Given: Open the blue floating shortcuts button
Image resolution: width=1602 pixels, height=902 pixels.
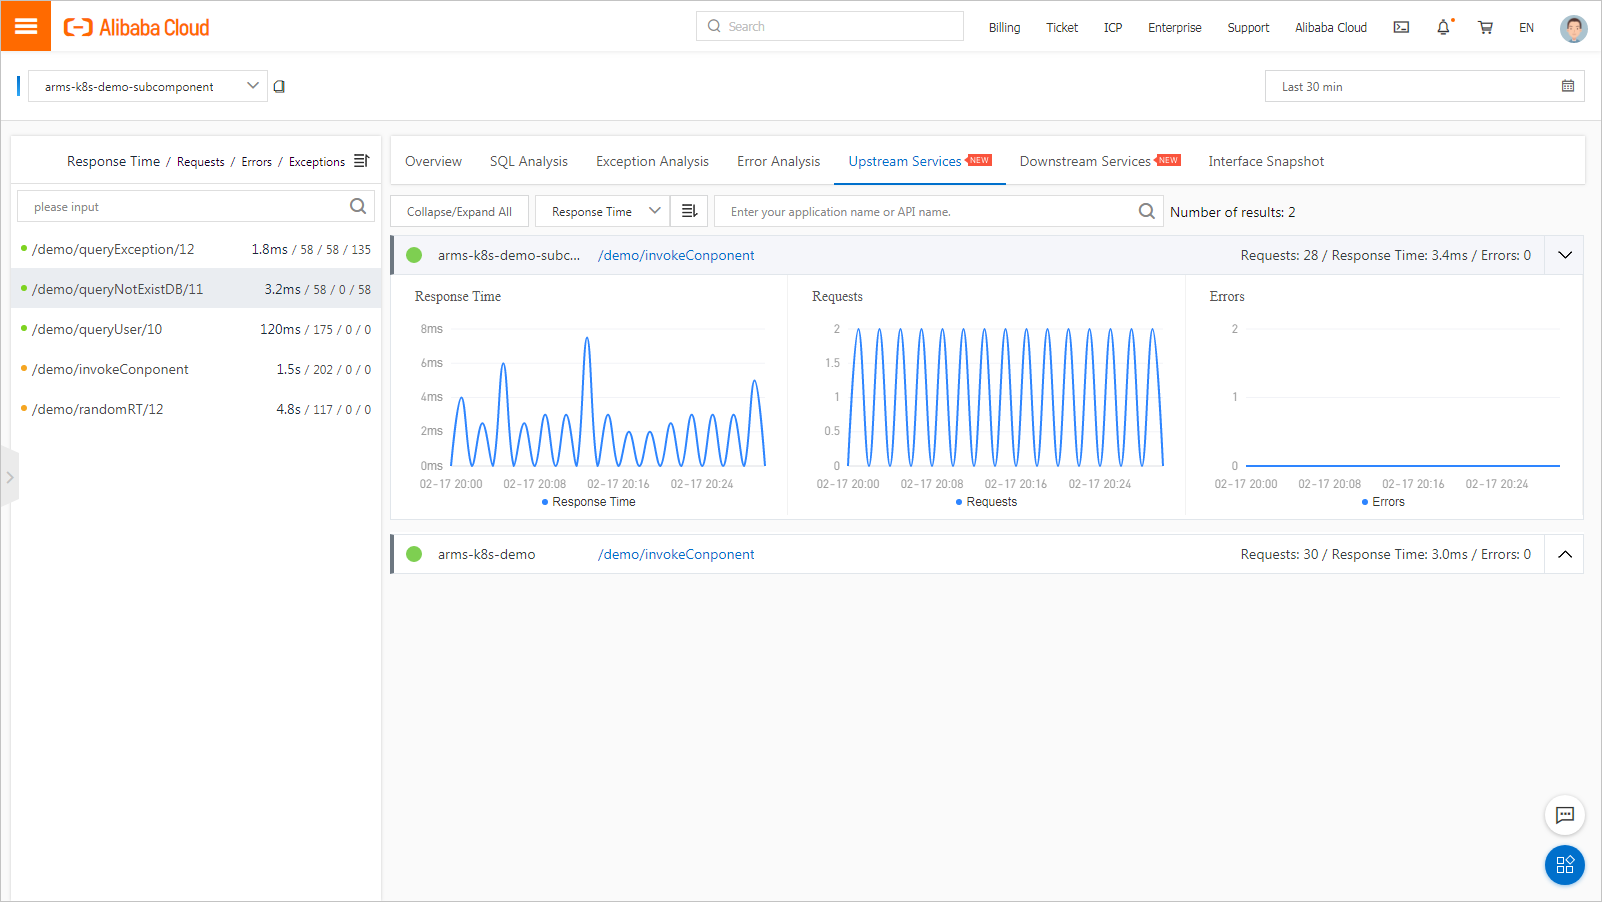Looking at the screenshot, I should click(1565, 865).
